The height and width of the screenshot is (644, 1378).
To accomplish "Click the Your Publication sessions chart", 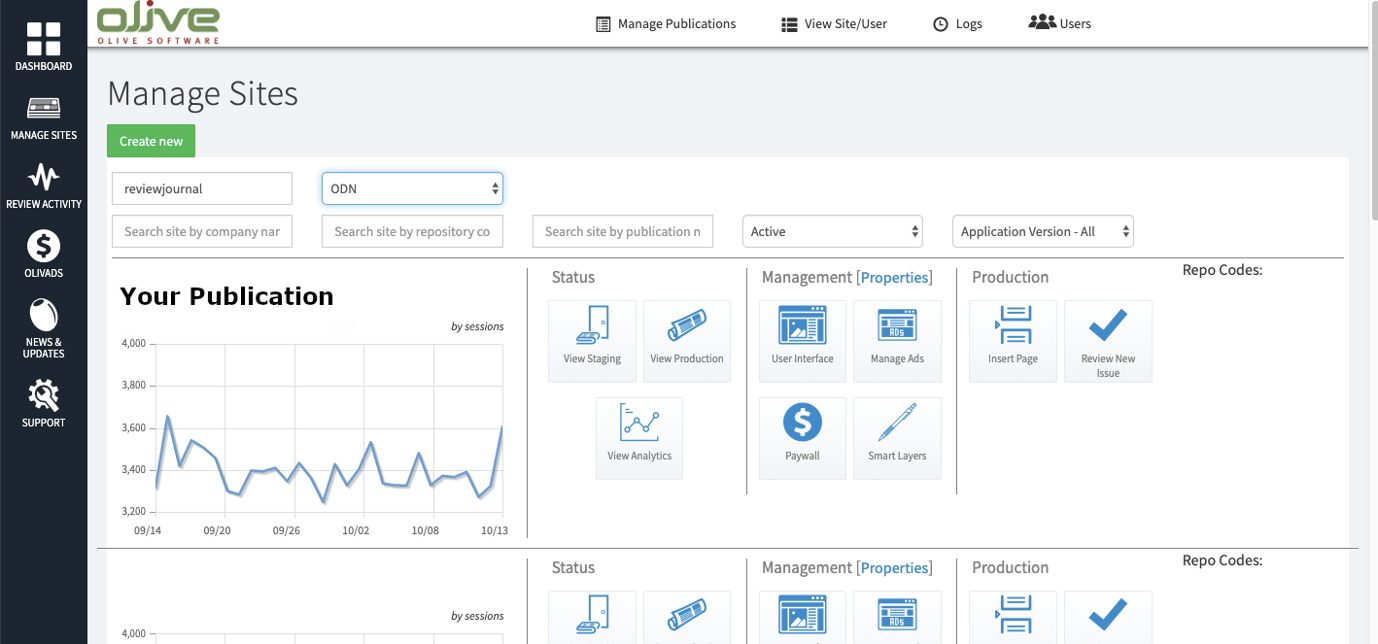I will pyautogui.click(x=320, y=430).
